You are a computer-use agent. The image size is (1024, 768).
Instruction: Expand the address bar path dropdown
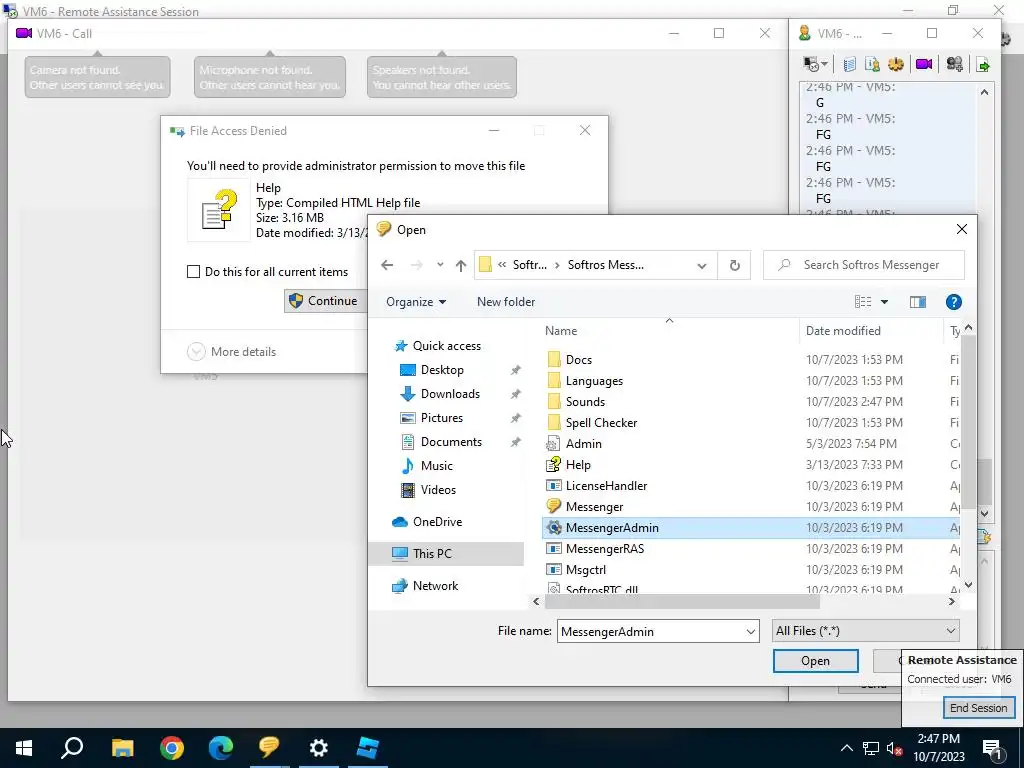coord(701,265)
